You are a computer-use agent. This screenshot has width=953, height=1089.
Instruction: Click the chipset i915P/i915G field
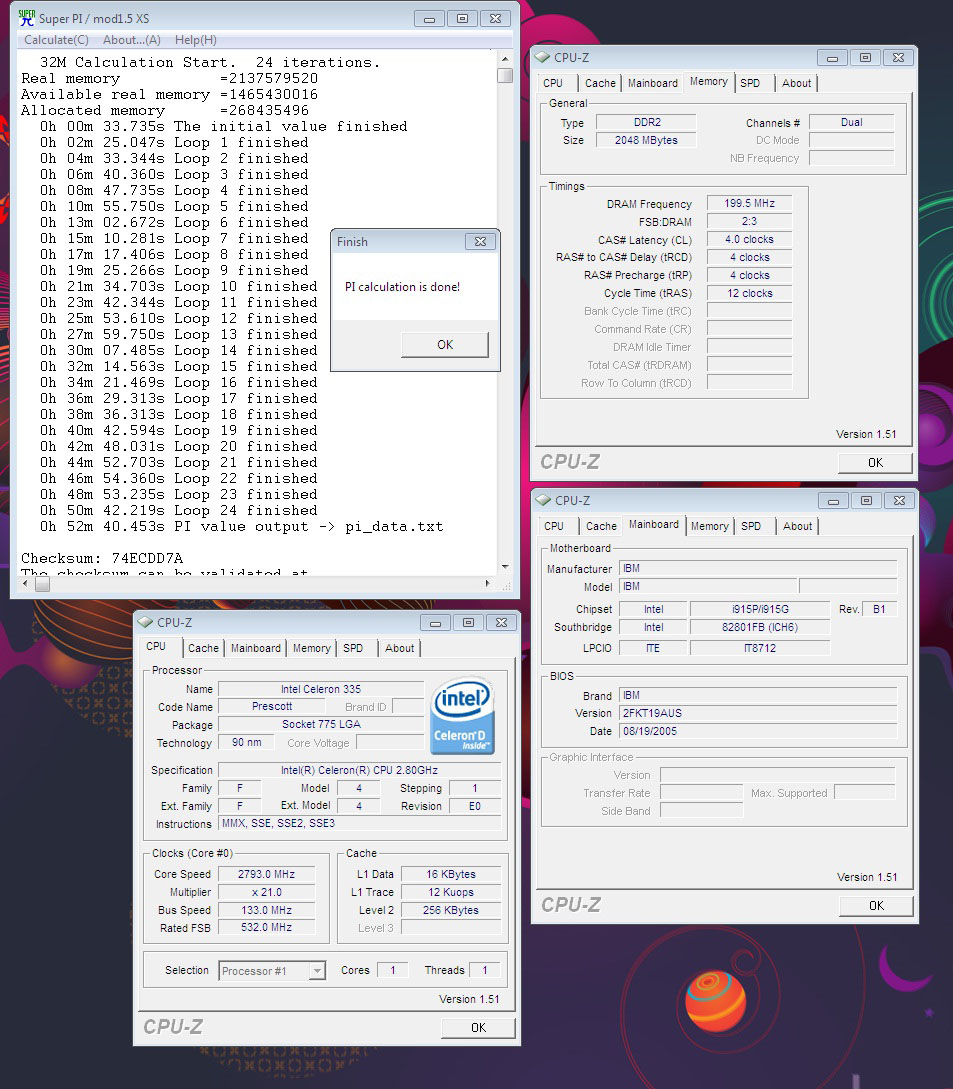(x=760, y=609)
